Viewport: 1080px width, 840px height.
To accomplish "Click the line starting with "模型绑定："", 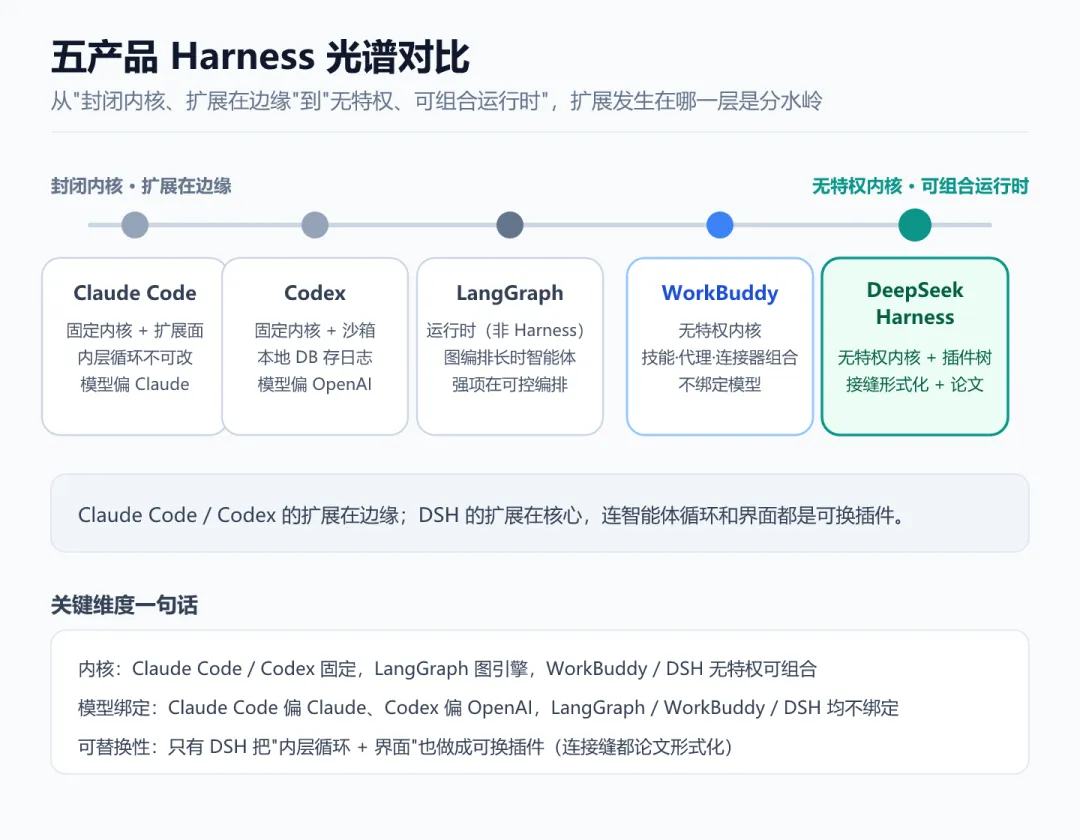I will 488,708.
